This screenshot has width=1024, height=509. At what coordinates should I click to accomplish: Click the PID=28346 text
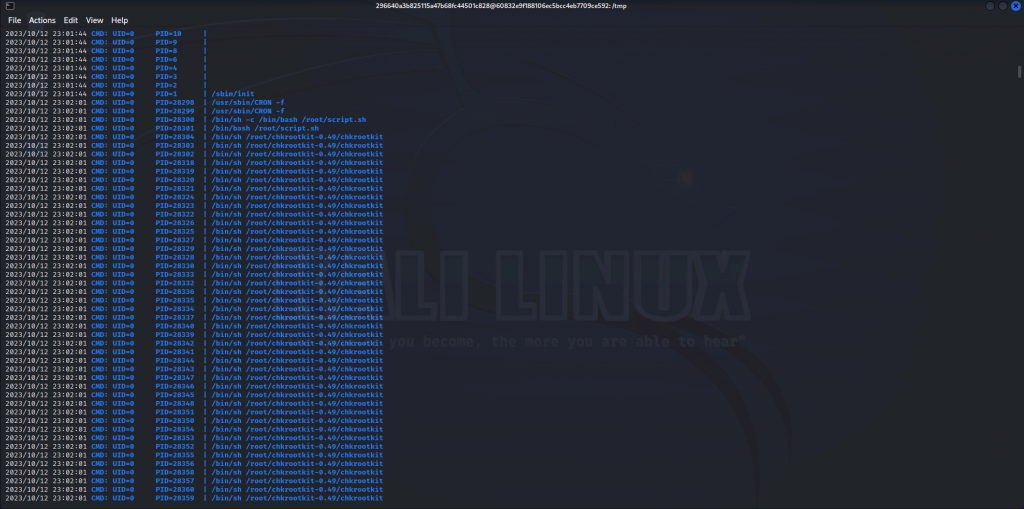175,386
